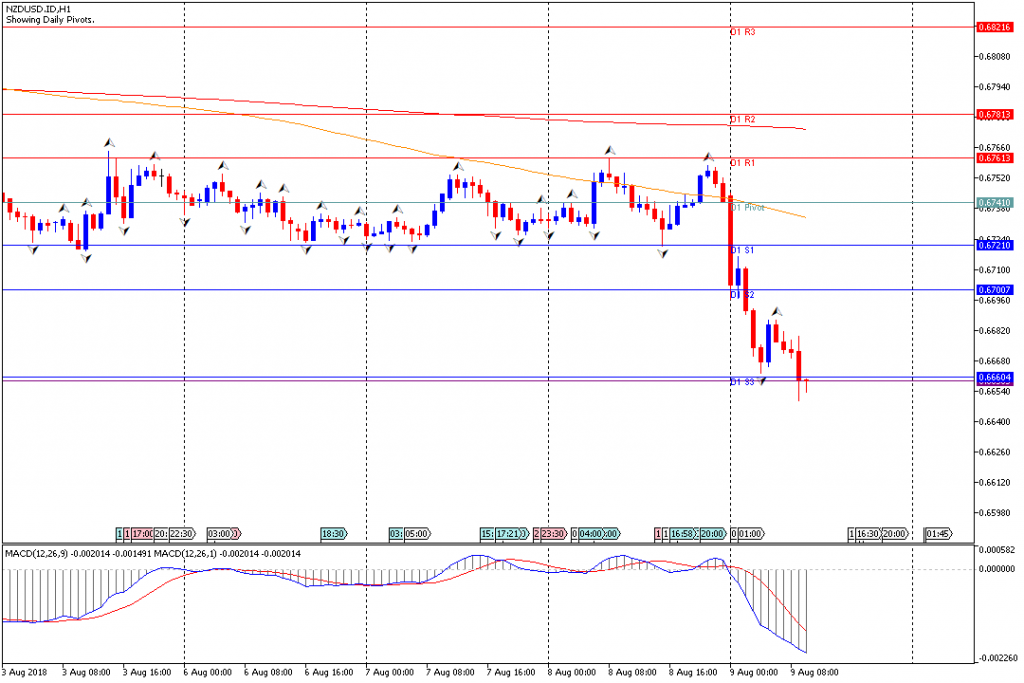Click the D1 S1 support label
The width and height of the screenshot is (1024, 683).
pos(742,250)
